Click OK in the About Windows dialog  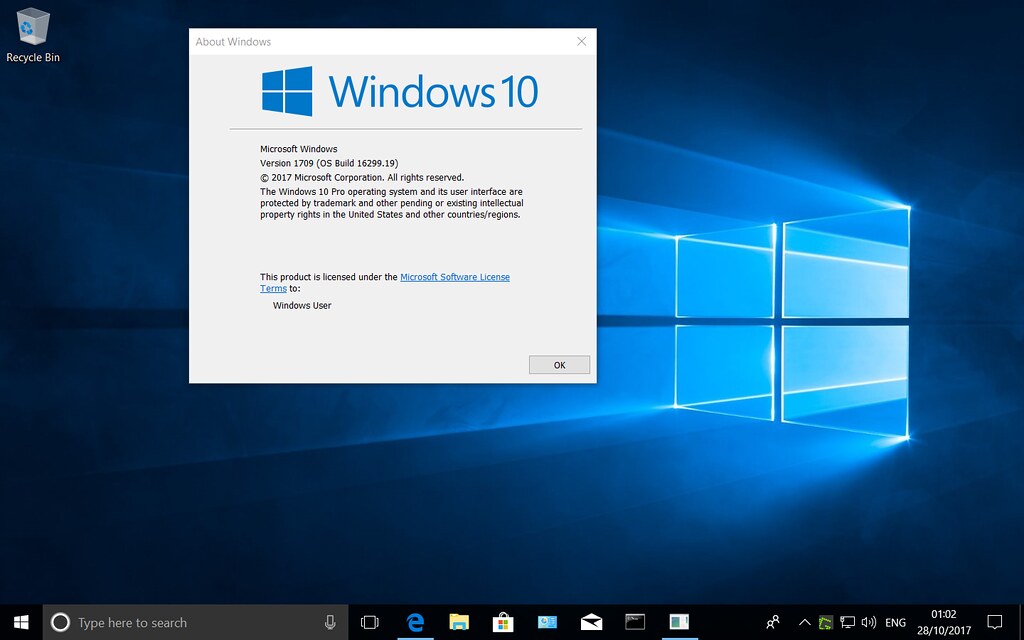(559, 365)
